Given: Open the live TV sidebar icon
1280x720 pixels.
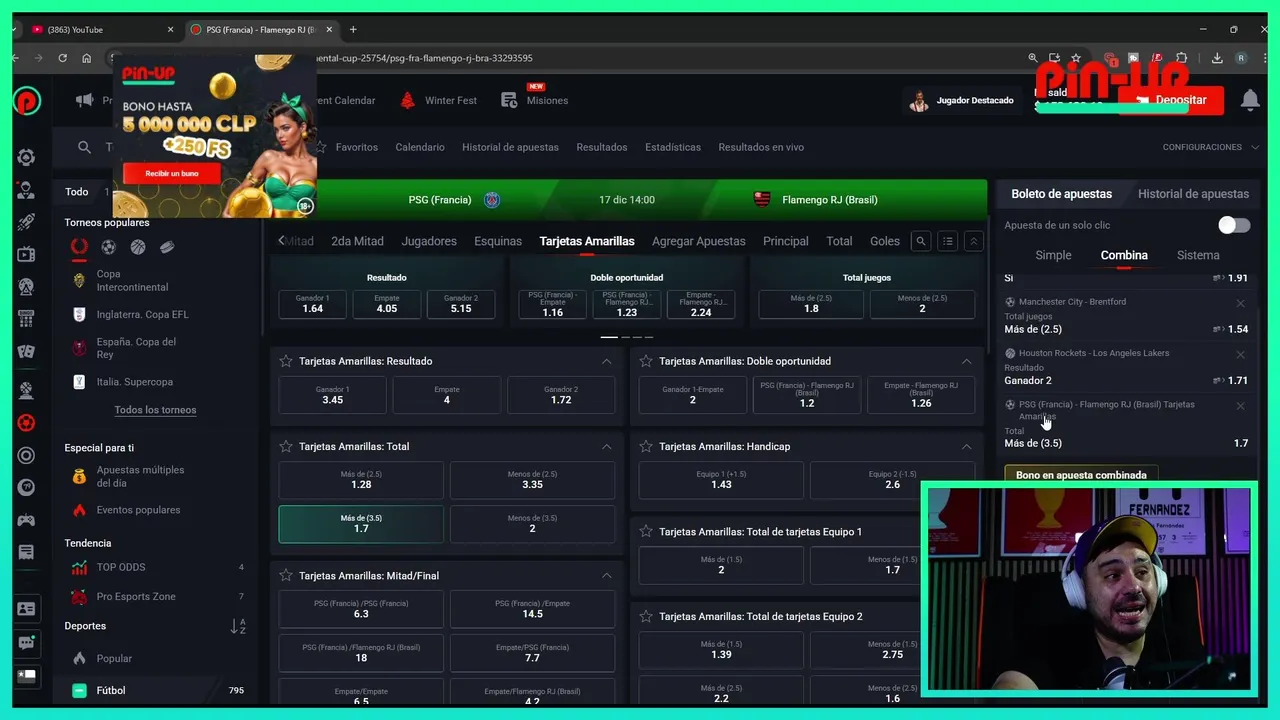Looking at the screenshot, I should [x=27, y=255].
